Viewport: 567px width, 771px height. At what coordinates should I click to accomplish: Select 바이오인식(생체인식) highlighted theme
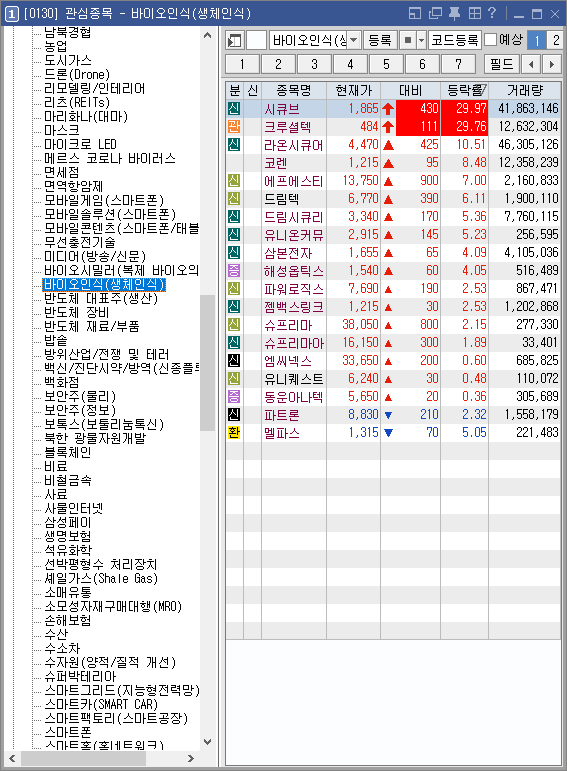(x=104, y=285)
